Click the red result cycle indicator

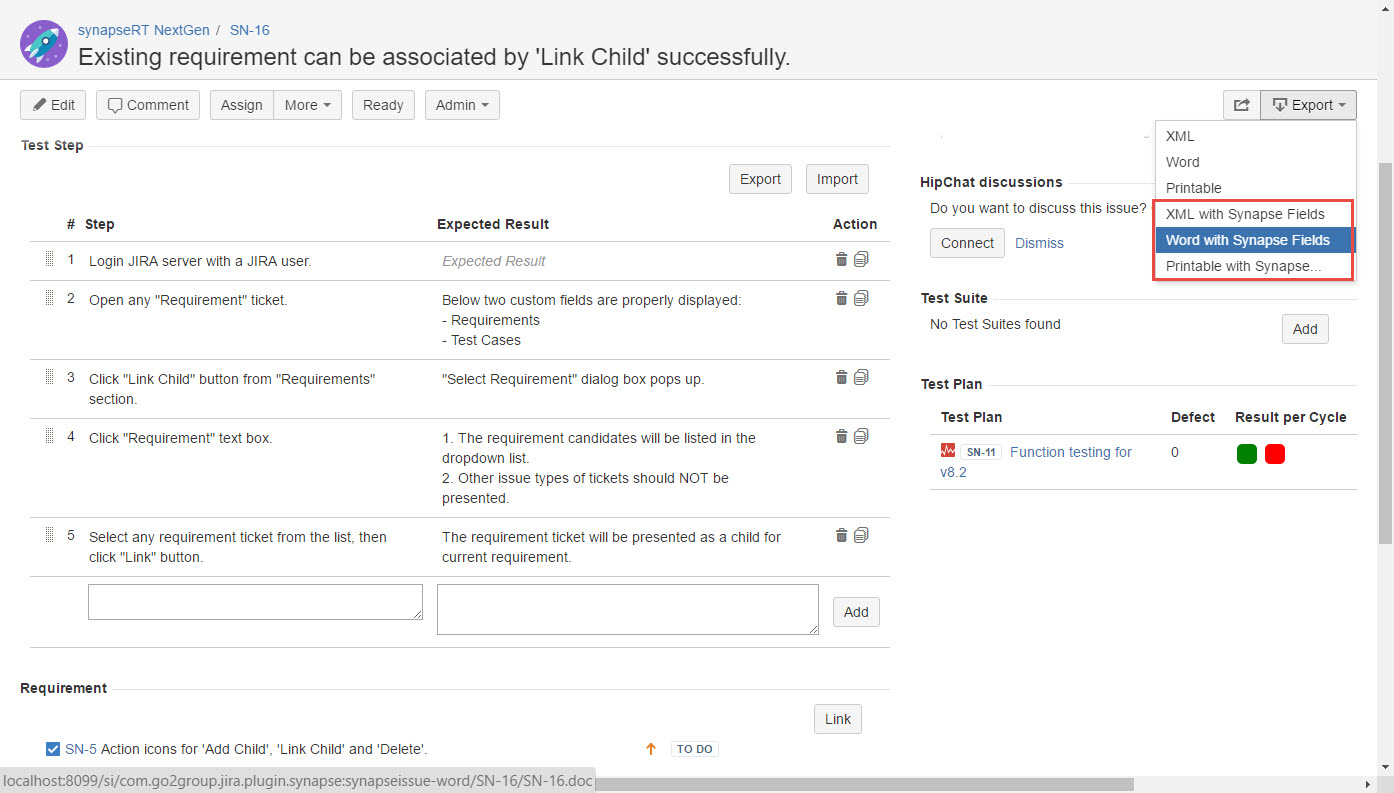click(1275, 454)
